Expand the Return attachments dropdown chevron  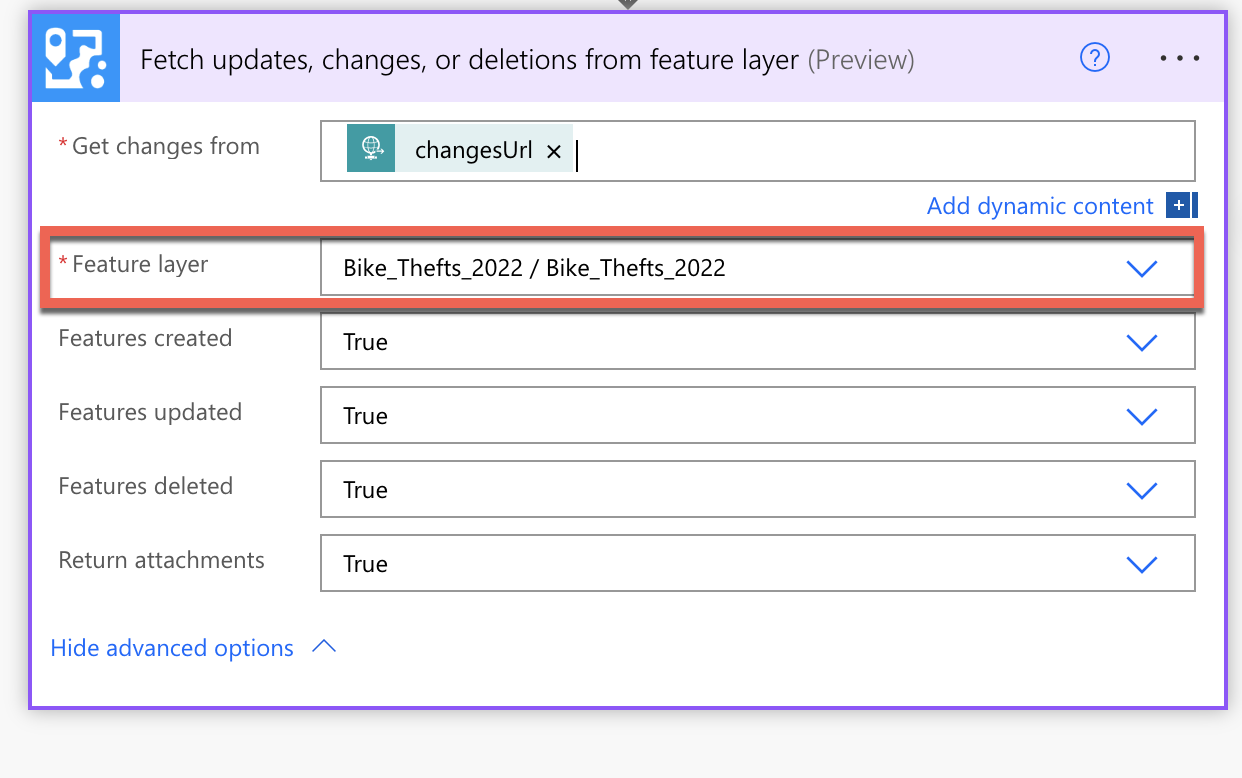[x=1141, y=564]
